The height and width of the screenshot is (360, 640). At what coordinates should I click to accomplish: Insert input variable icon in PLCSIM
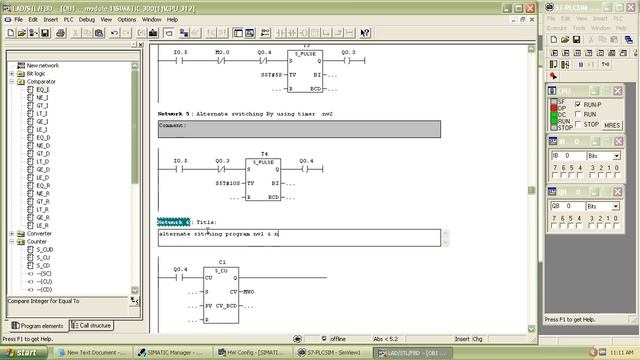[554, 53]
